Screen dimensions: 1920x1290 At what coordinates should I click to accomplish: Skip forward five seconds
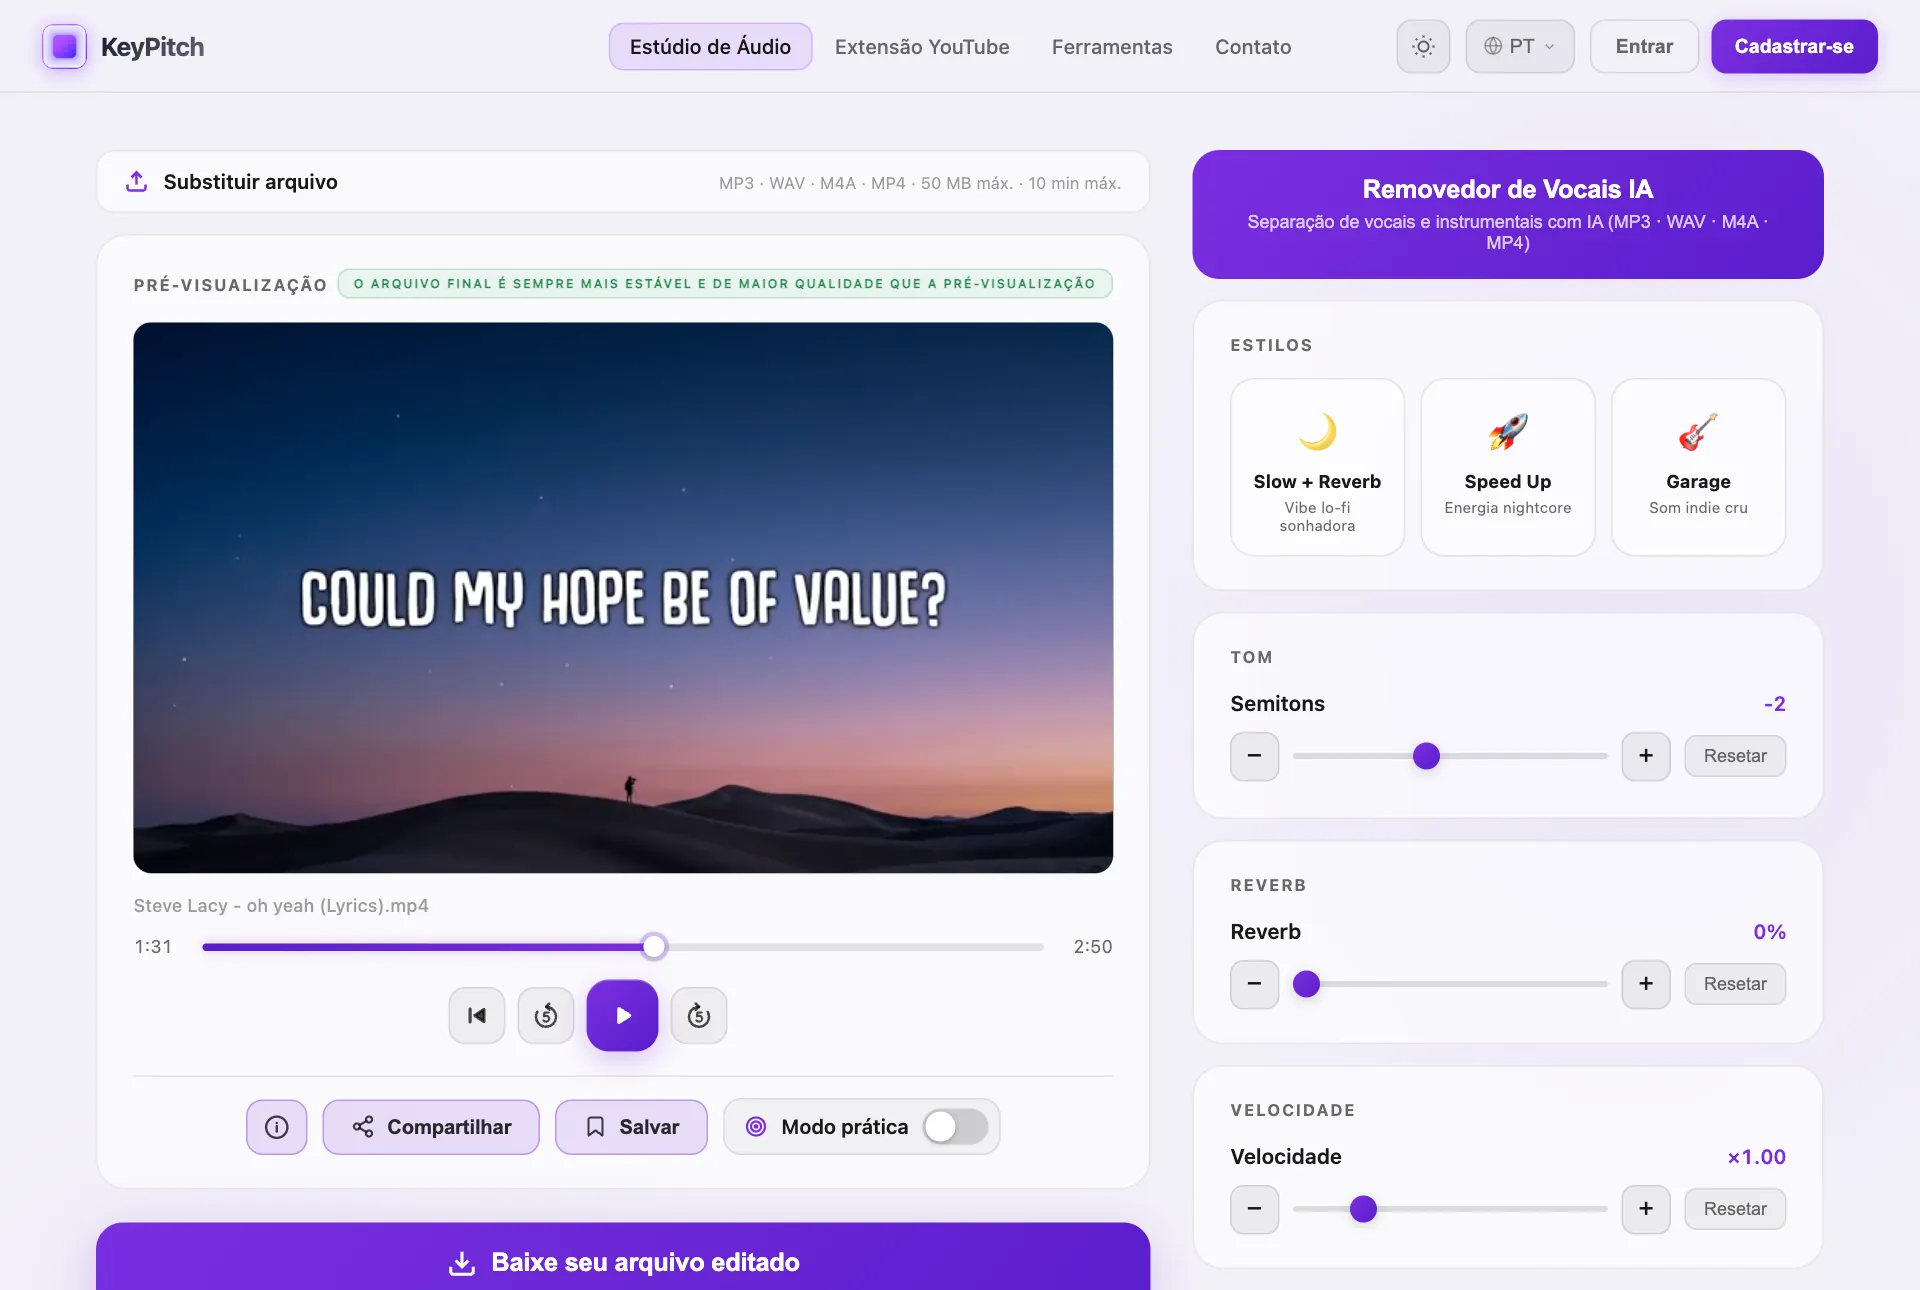click(699, 1015)
